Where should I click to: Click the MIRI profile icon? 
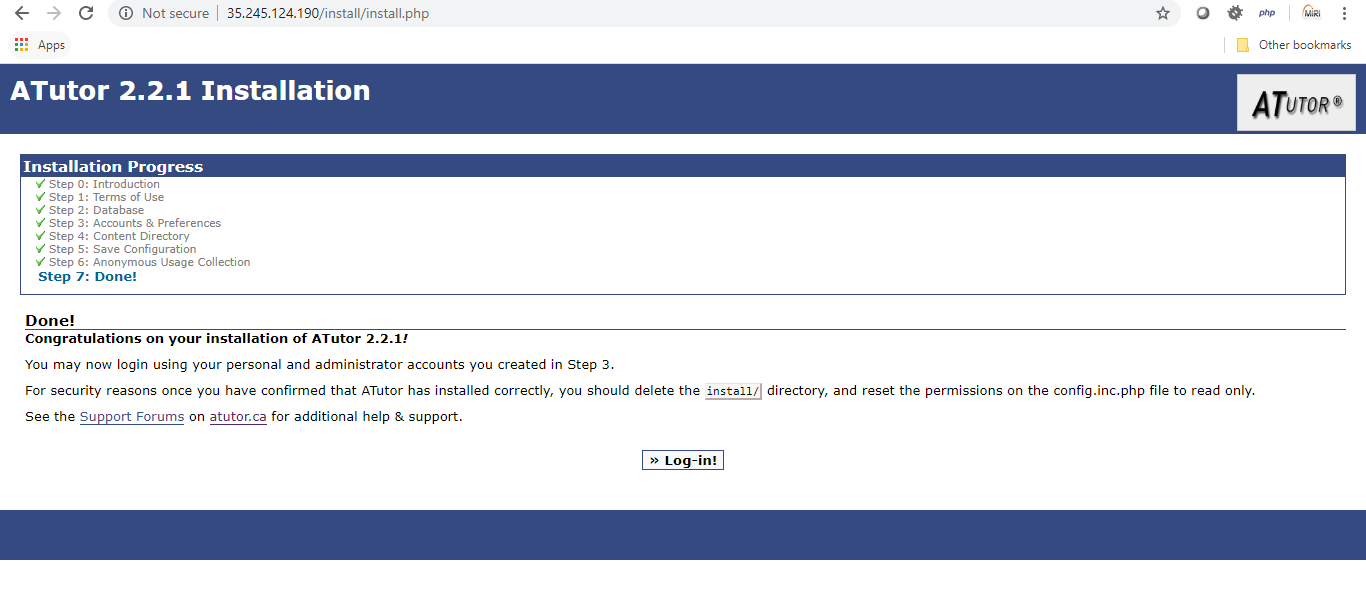1311,13
